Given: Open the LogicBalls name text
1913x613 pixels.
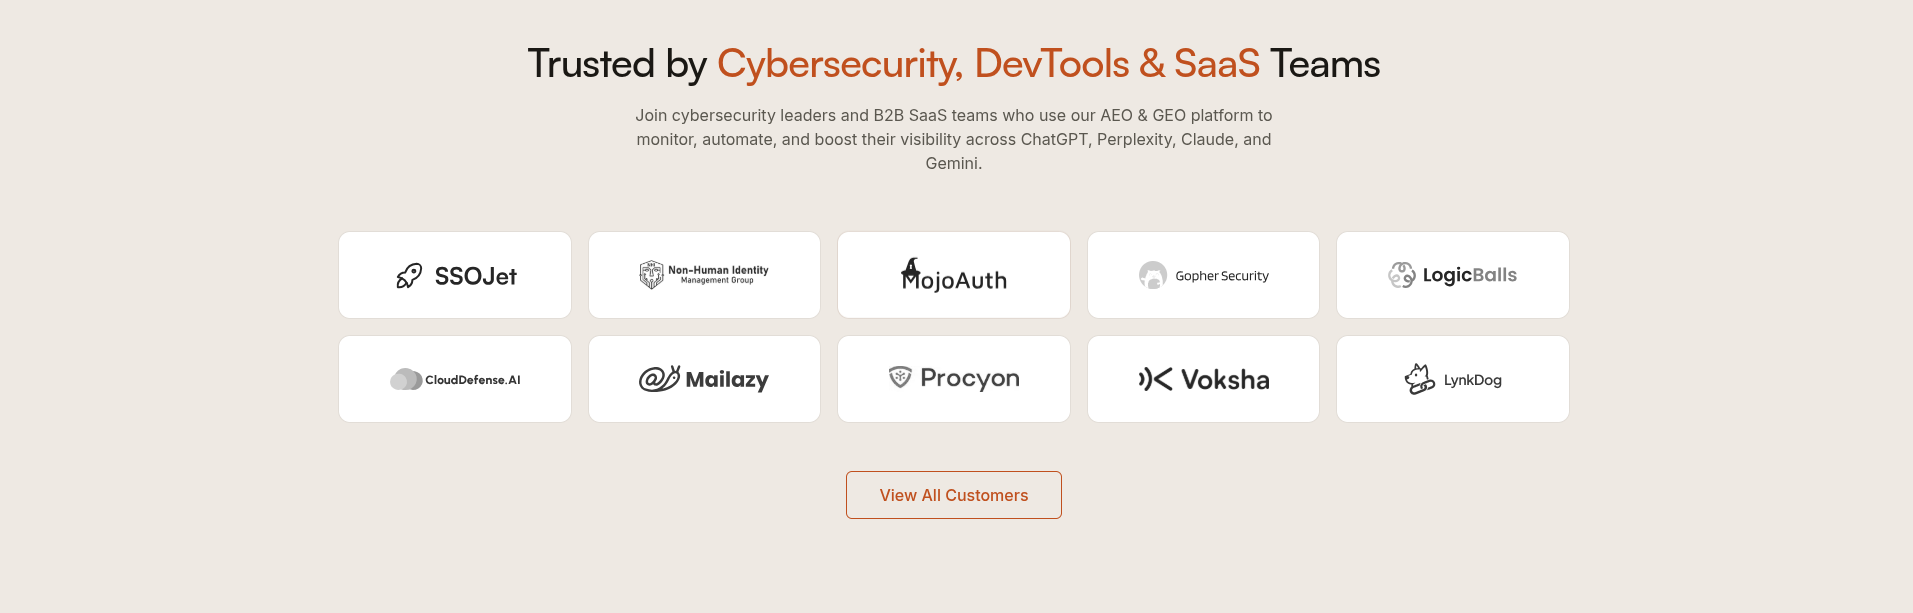Looking at the screenshot, I should tap(1470, 275).
